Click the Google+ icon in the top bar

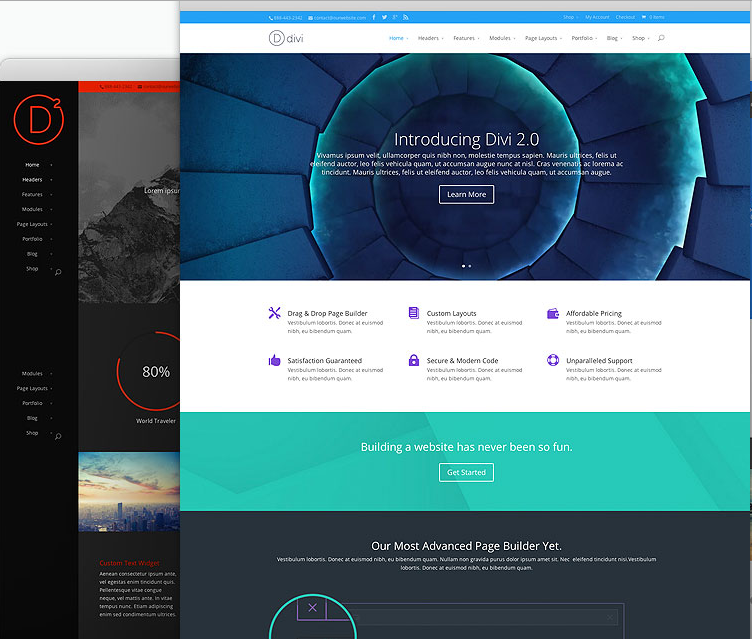click(395, 17)
